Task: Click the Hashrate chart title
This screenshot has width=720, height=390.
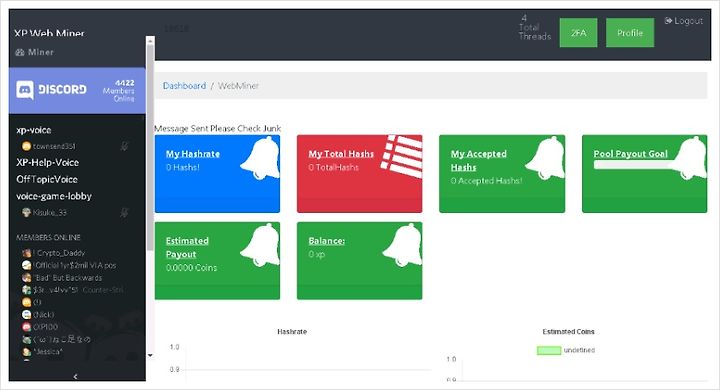Action: (292, 331)
